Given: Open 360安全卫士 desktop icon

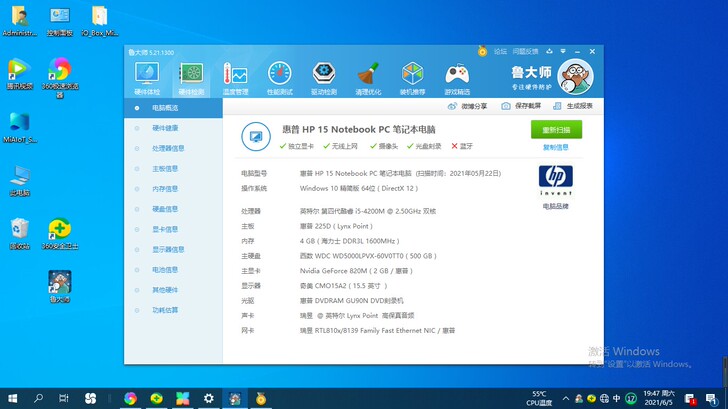Looking at the screenshot, I should pos(60,234).
